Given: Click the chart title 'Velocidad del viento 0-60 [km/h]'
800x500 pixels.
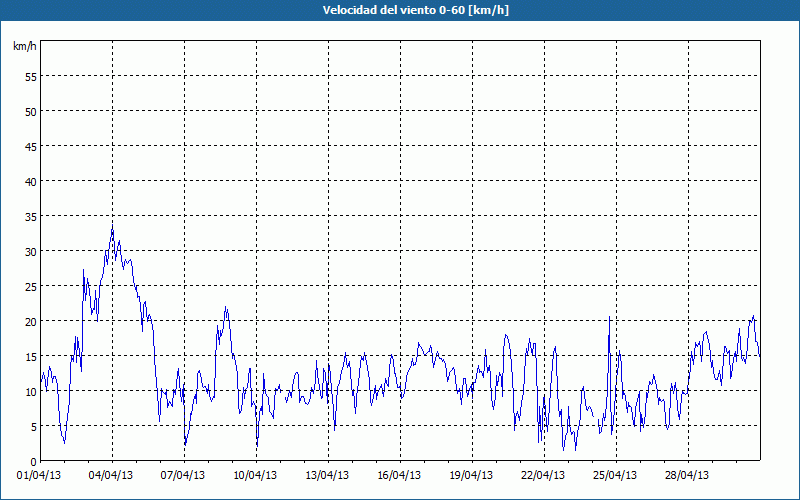Looking at the screenshot, I should pos(415,10).
